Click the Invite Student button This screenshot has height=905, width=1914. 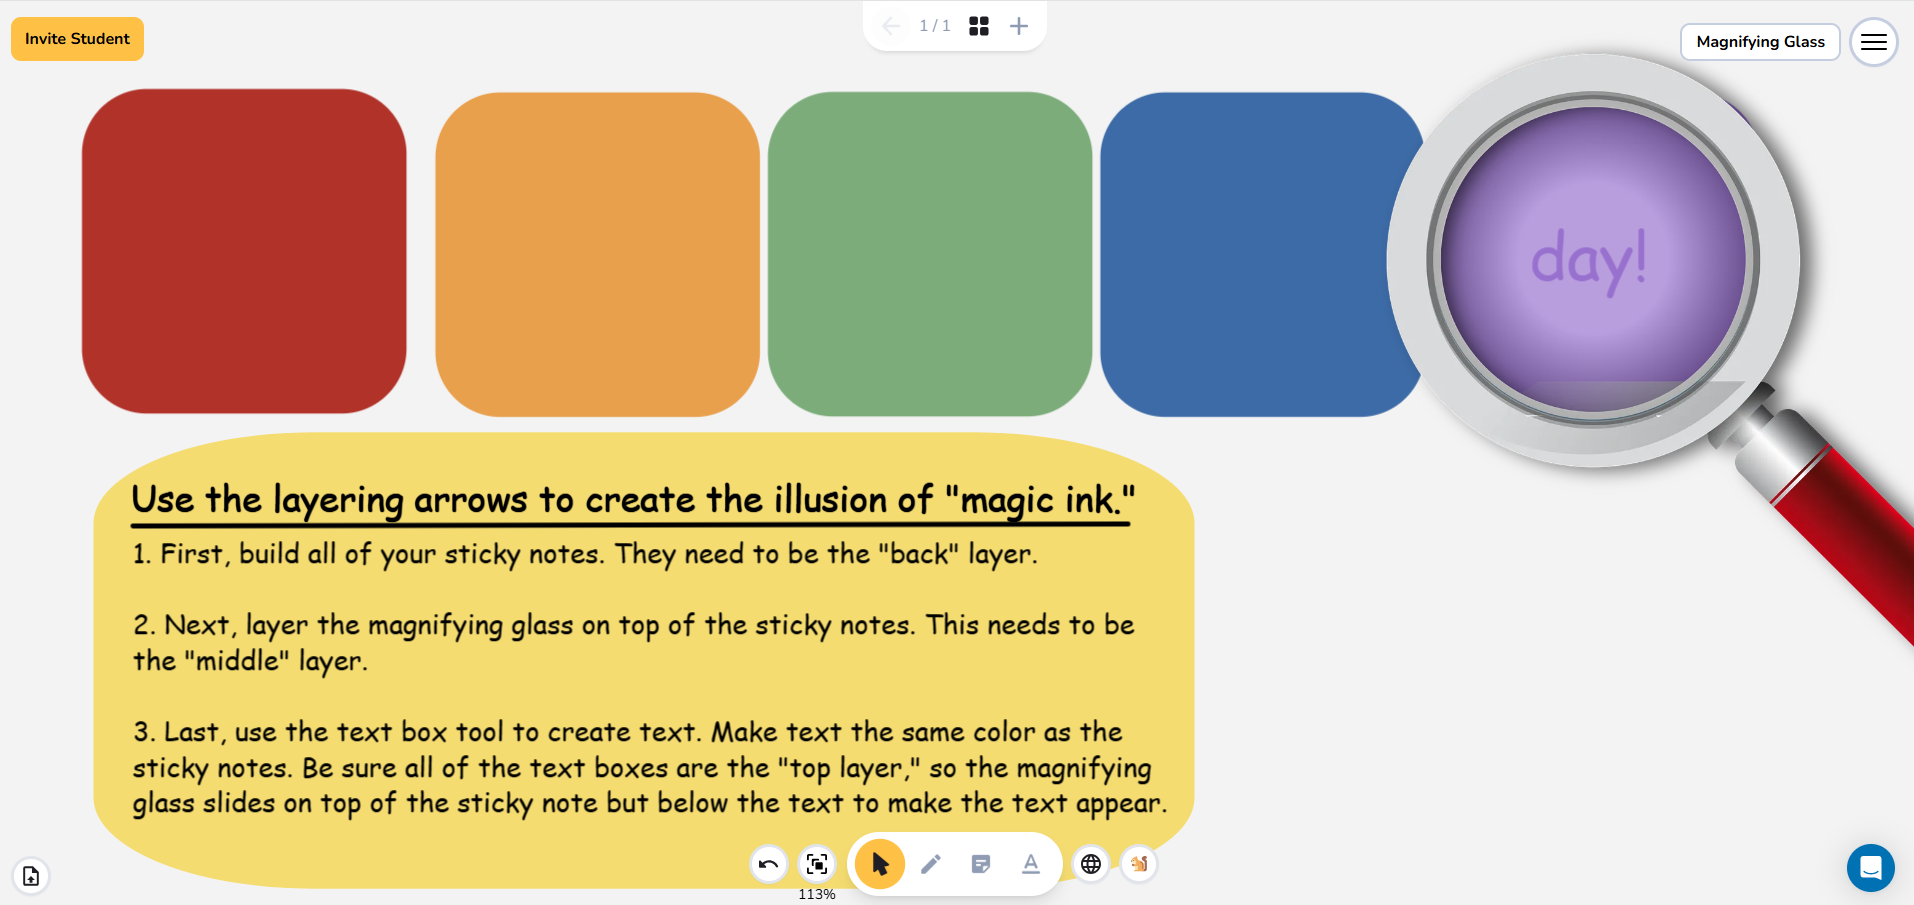77,39
